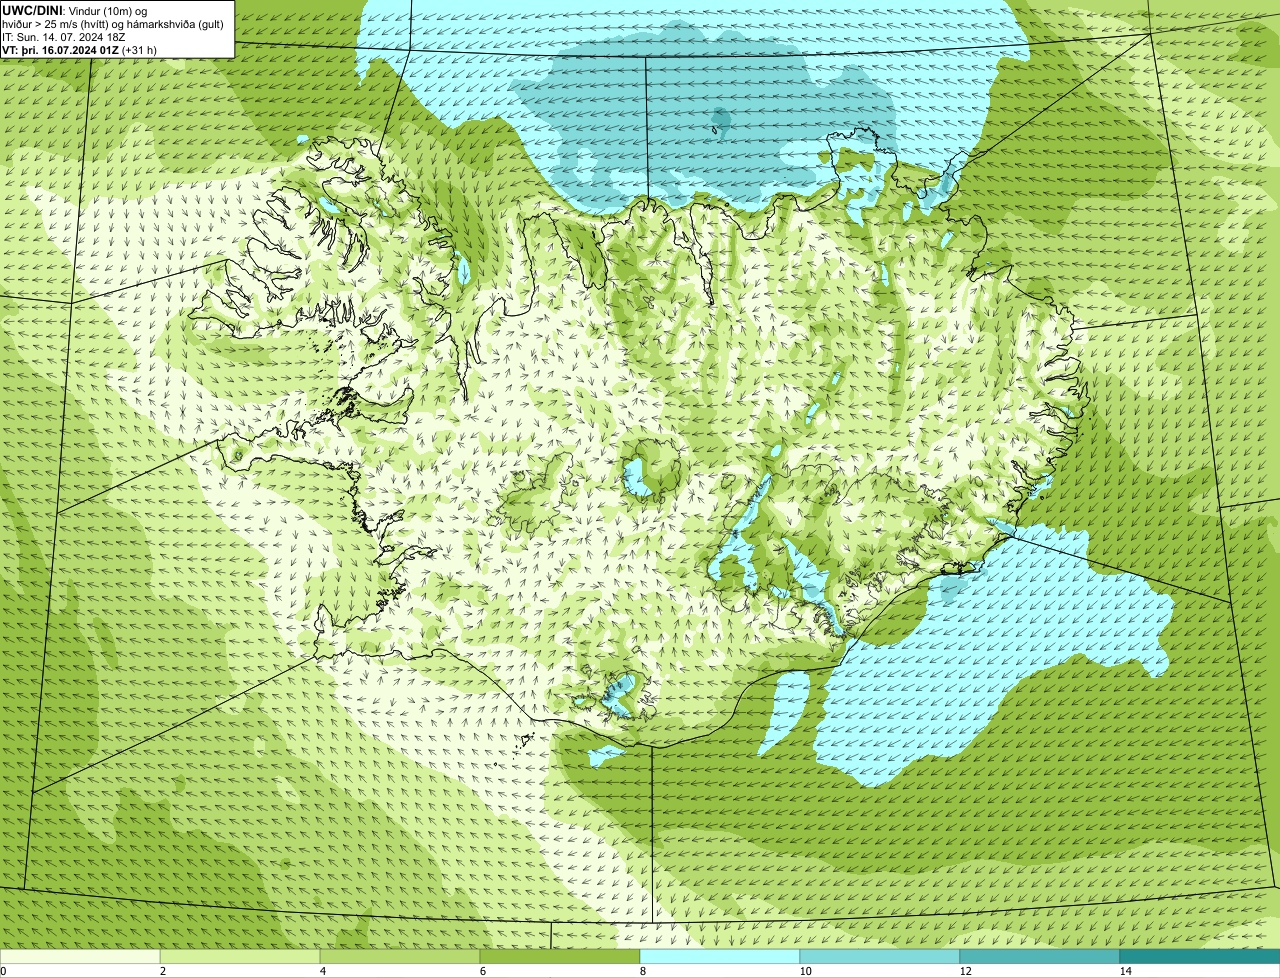Viewport: 1280px width, 978px height.
Task: Pick the 10–12 turquoise legend swatch
Action: 880,956
